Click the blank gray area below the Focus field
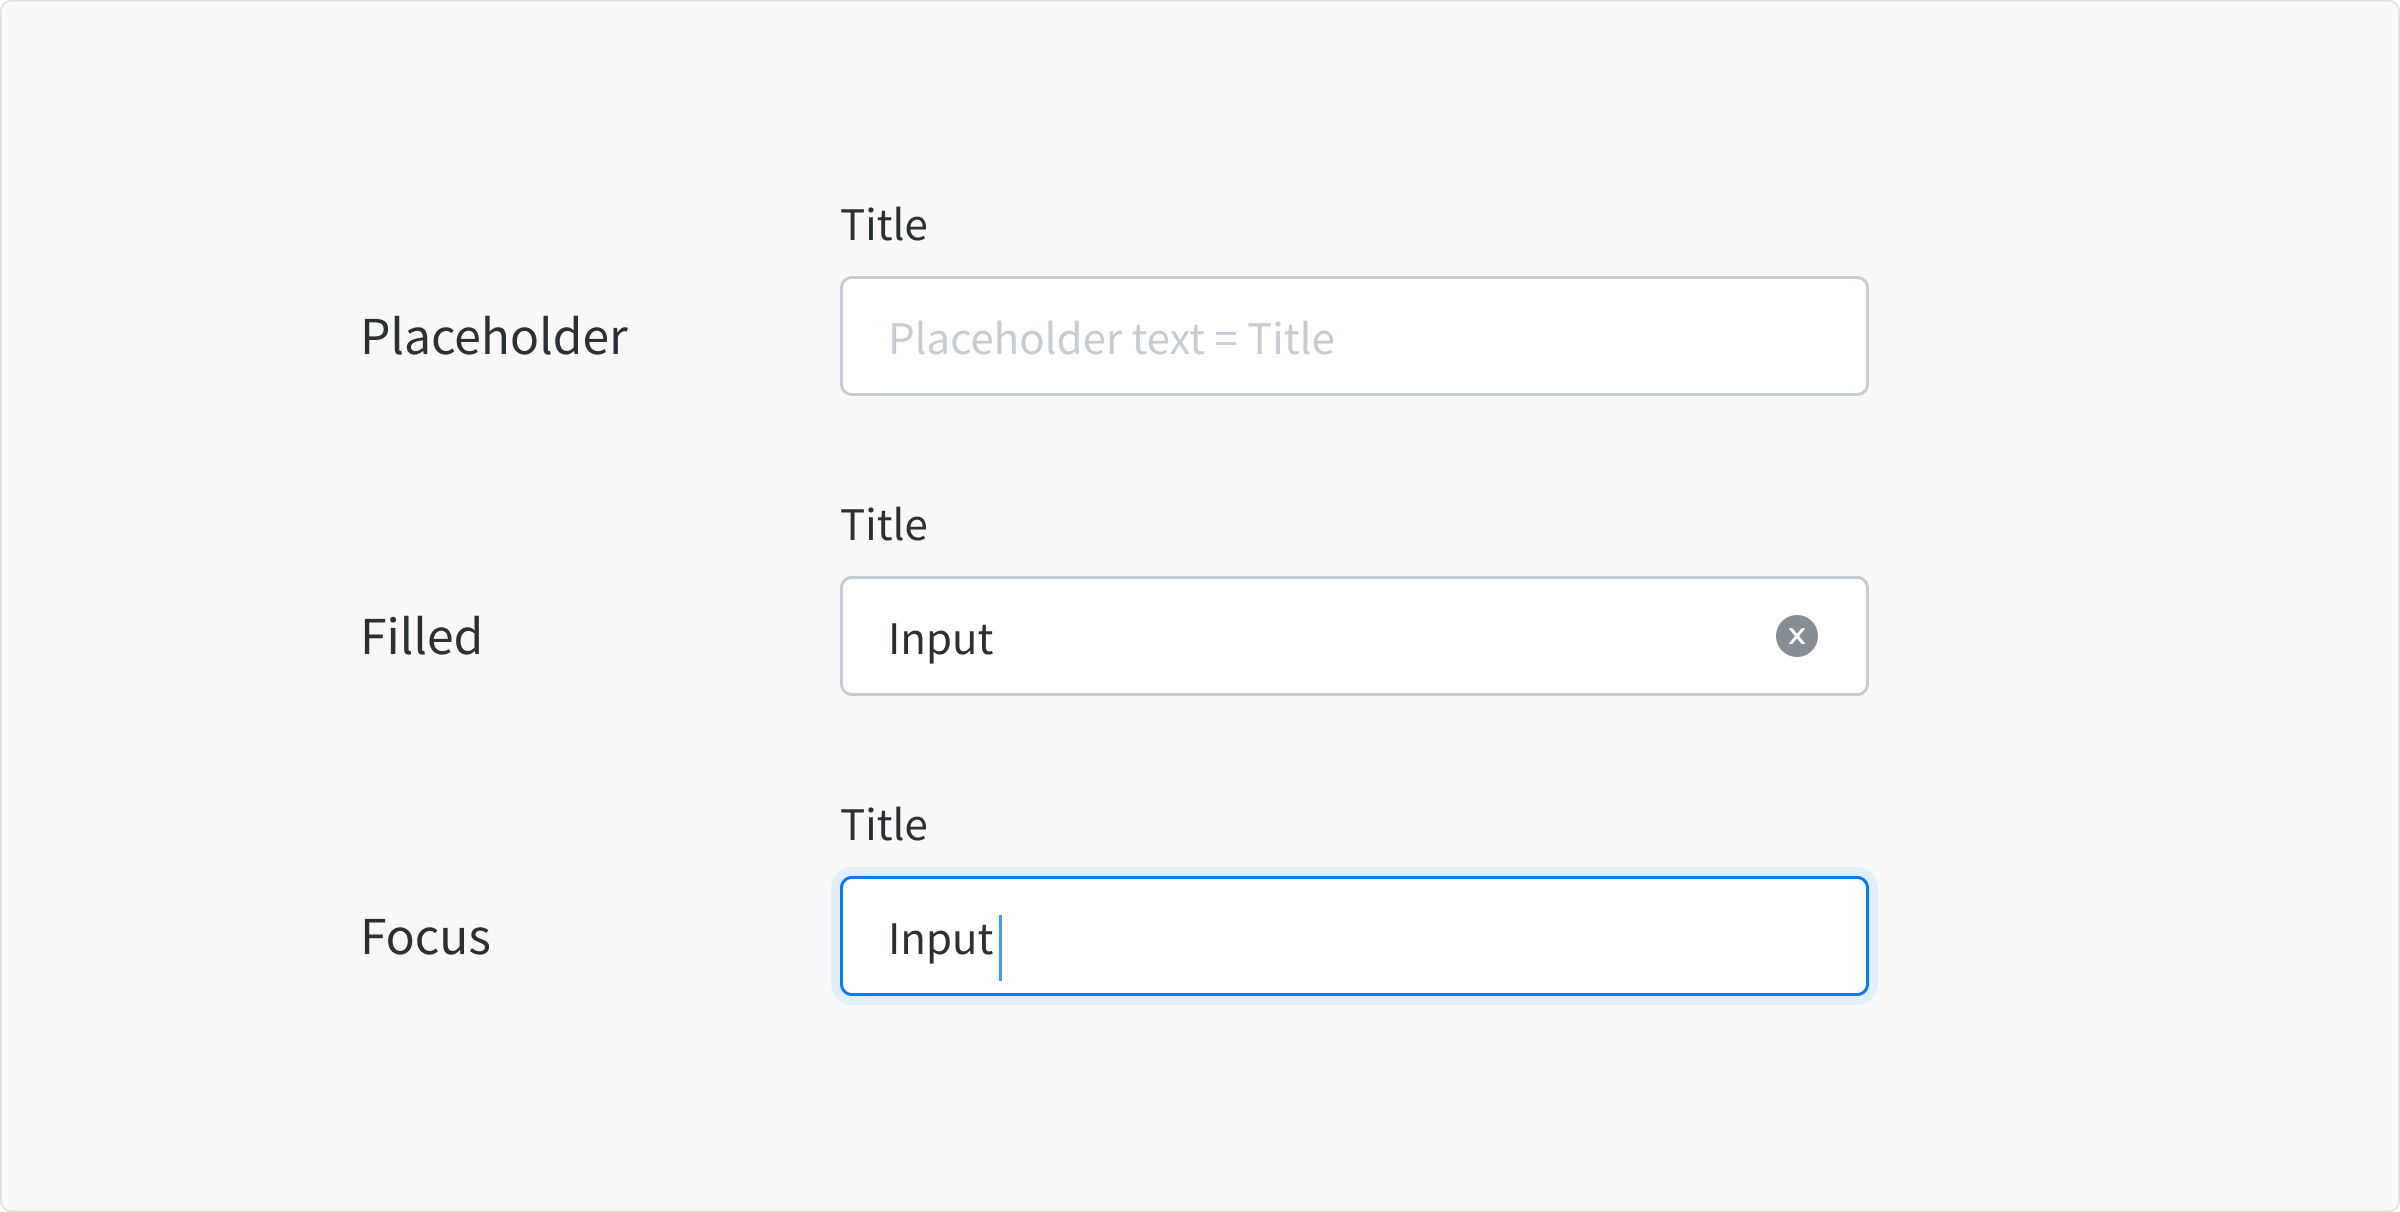Viewport: 2400px width, 1212px height. point(1354,1100)
